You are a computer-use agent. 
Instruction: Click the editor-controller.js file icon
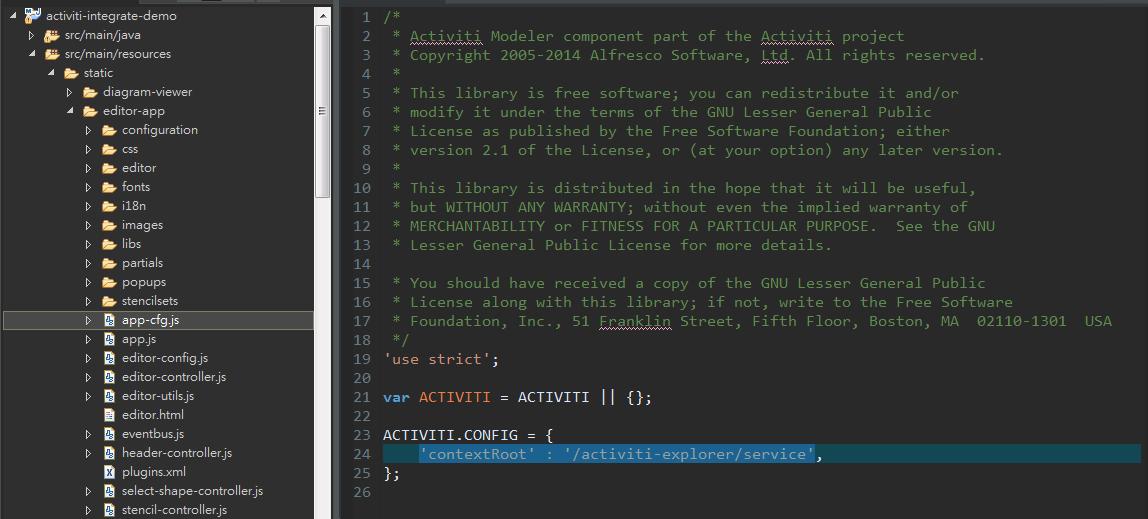click(x=109, y=377)
